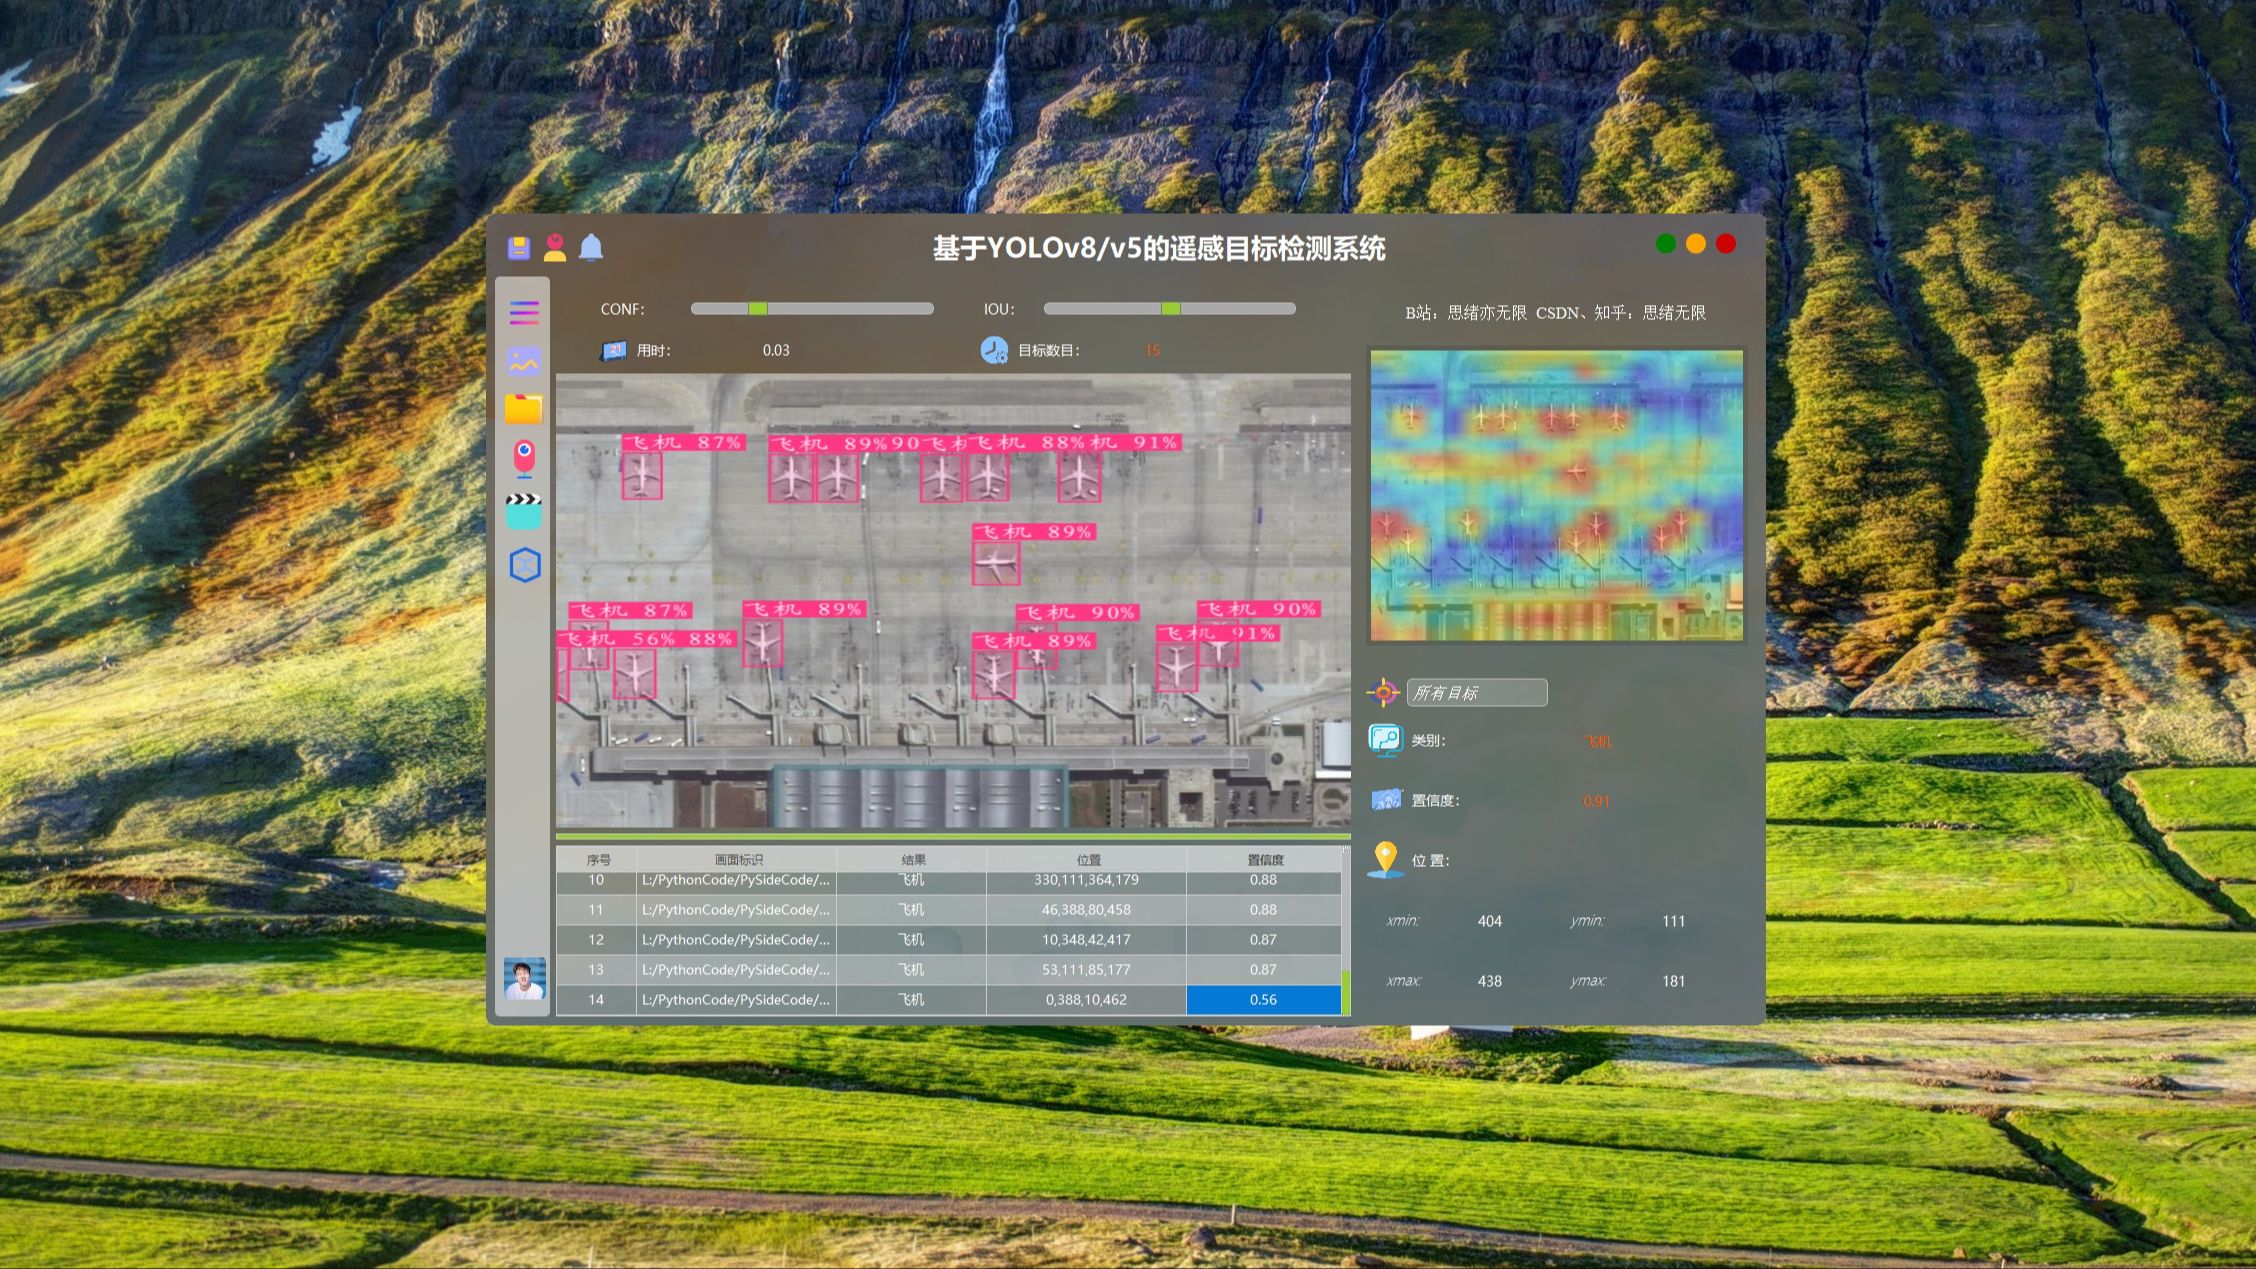Image resolution: width=2256 pixels, height=1269 pixels.
Task: Click the save disk icon in title bar
Action: point(518,247)
